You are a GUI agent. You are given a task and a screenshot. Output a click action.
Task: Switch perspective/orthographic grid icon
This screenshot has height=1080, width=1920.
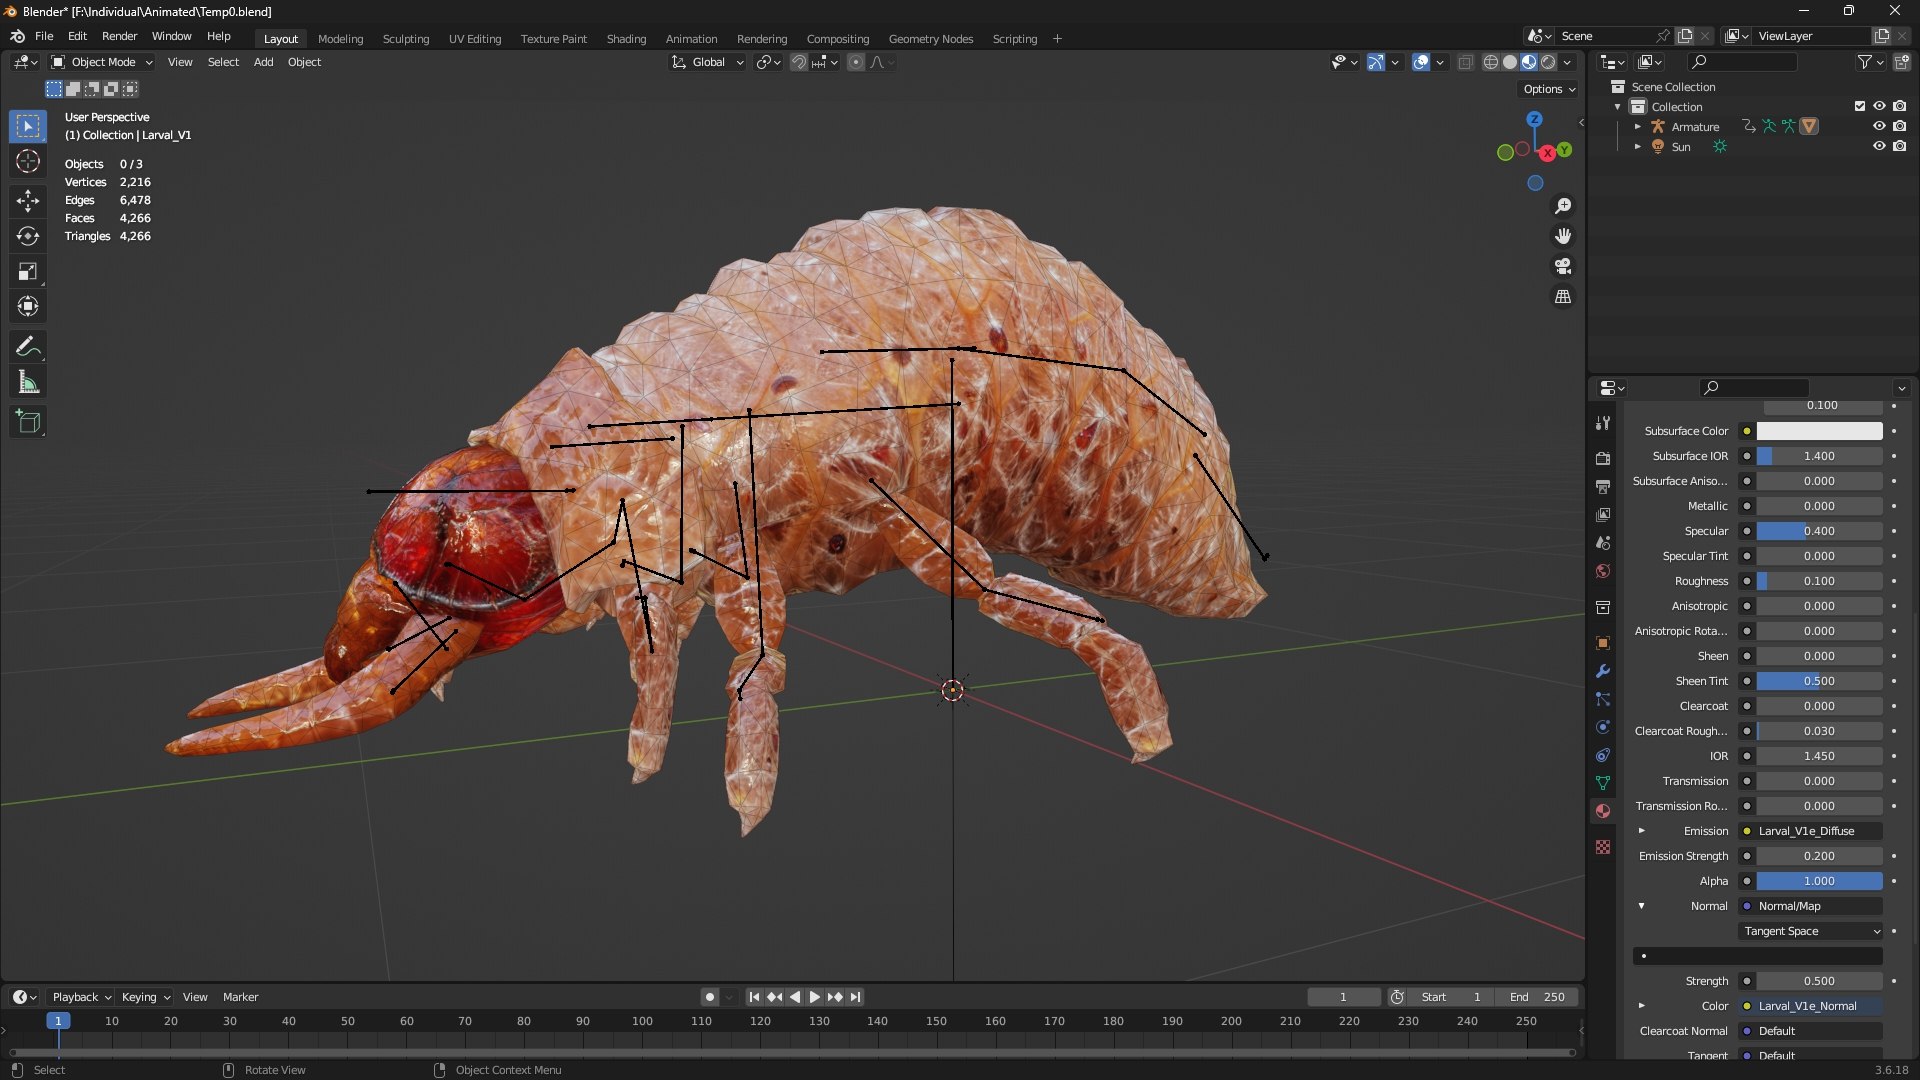pyautogui.click(x=1563, y=297)
